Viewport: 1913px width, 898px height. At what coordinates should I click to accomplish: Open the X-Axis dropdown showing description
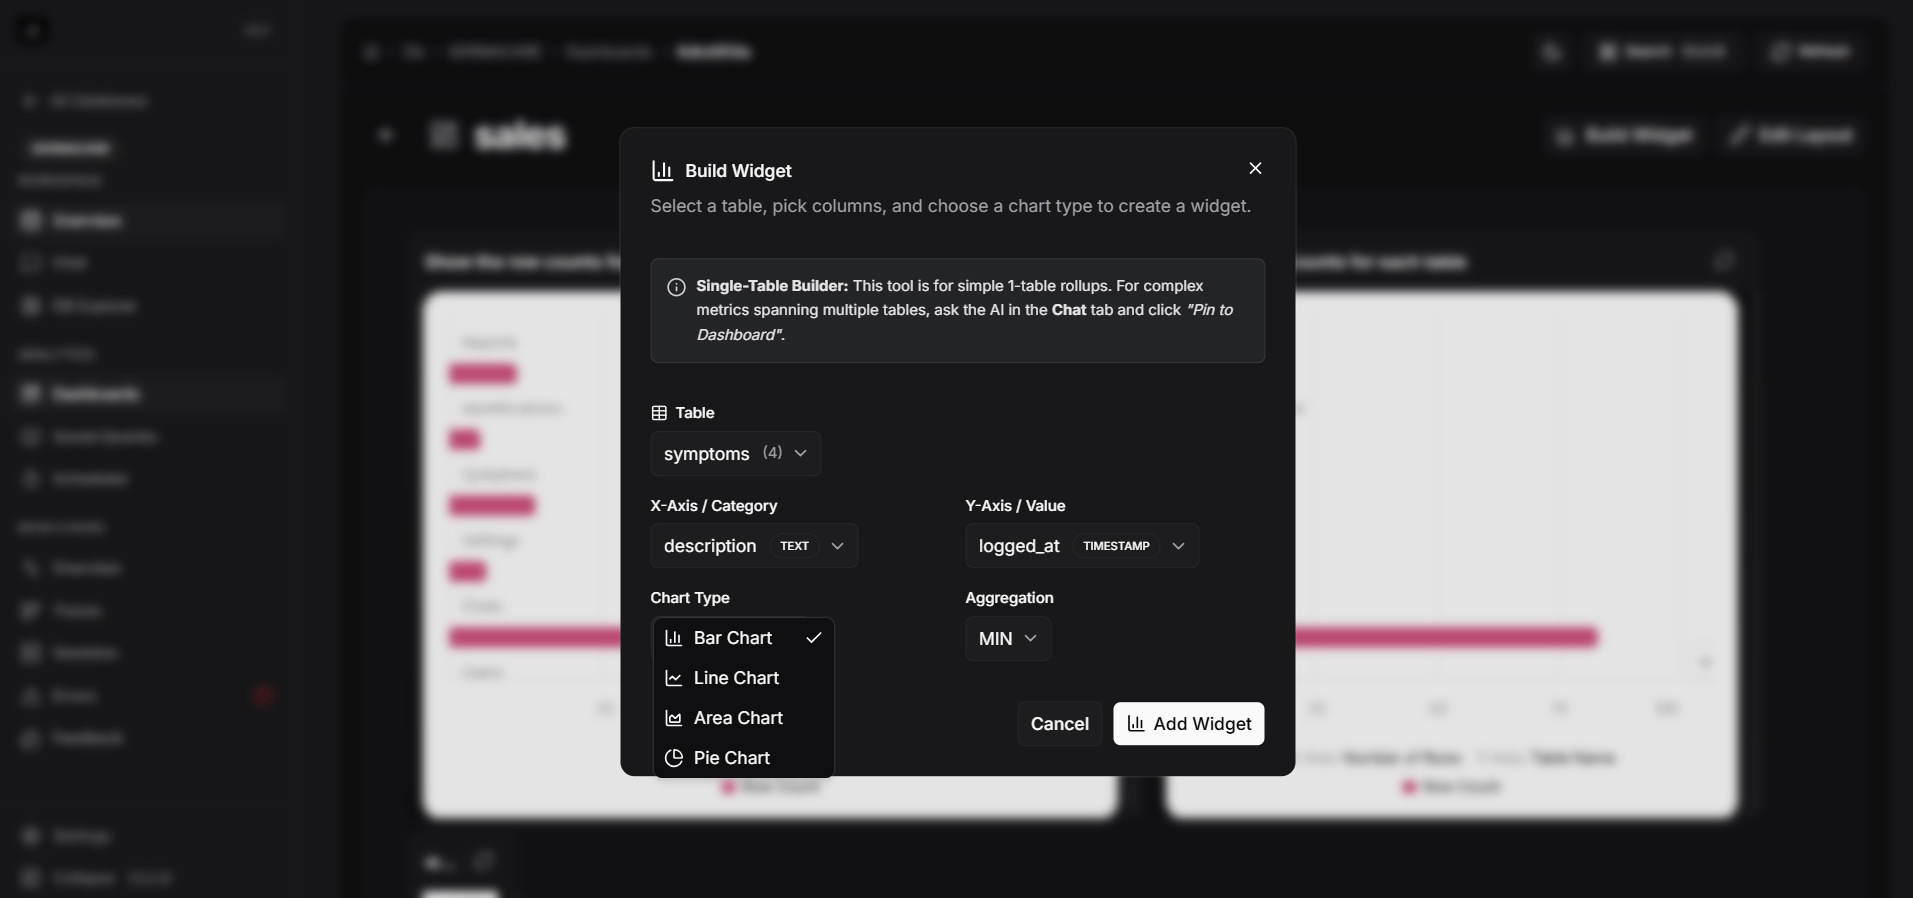pyautogui.click(x=754, y=546)
